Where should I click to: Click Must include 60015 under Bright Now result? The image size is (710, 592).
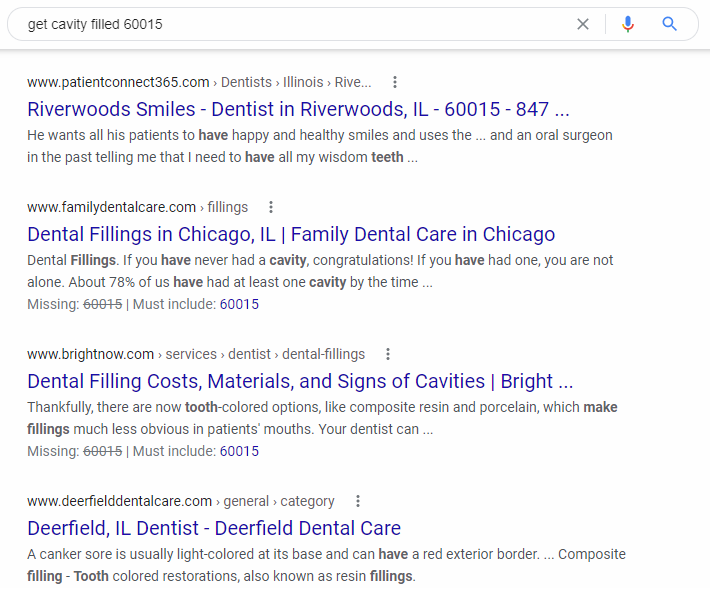239,451
